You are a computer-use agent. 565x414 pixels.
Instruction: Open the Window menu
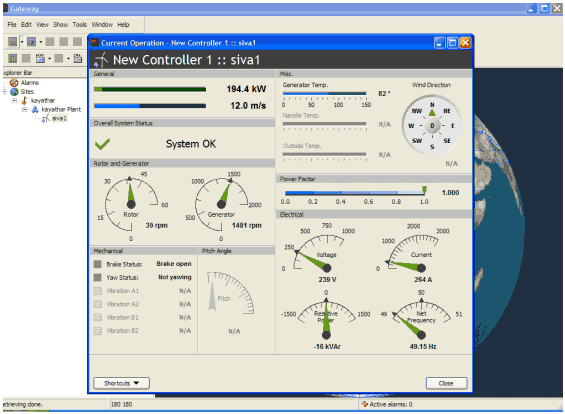(x=102, y=25)
